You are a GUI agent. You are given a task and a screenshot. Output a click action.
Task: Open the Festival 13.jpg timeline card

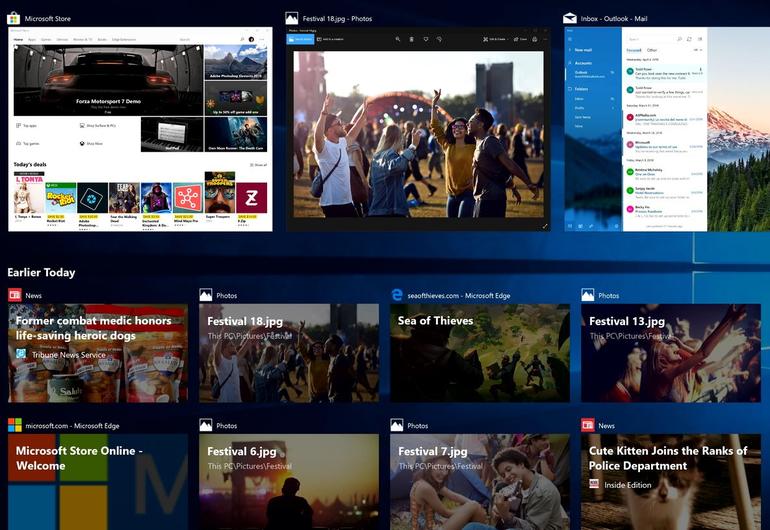671,353
